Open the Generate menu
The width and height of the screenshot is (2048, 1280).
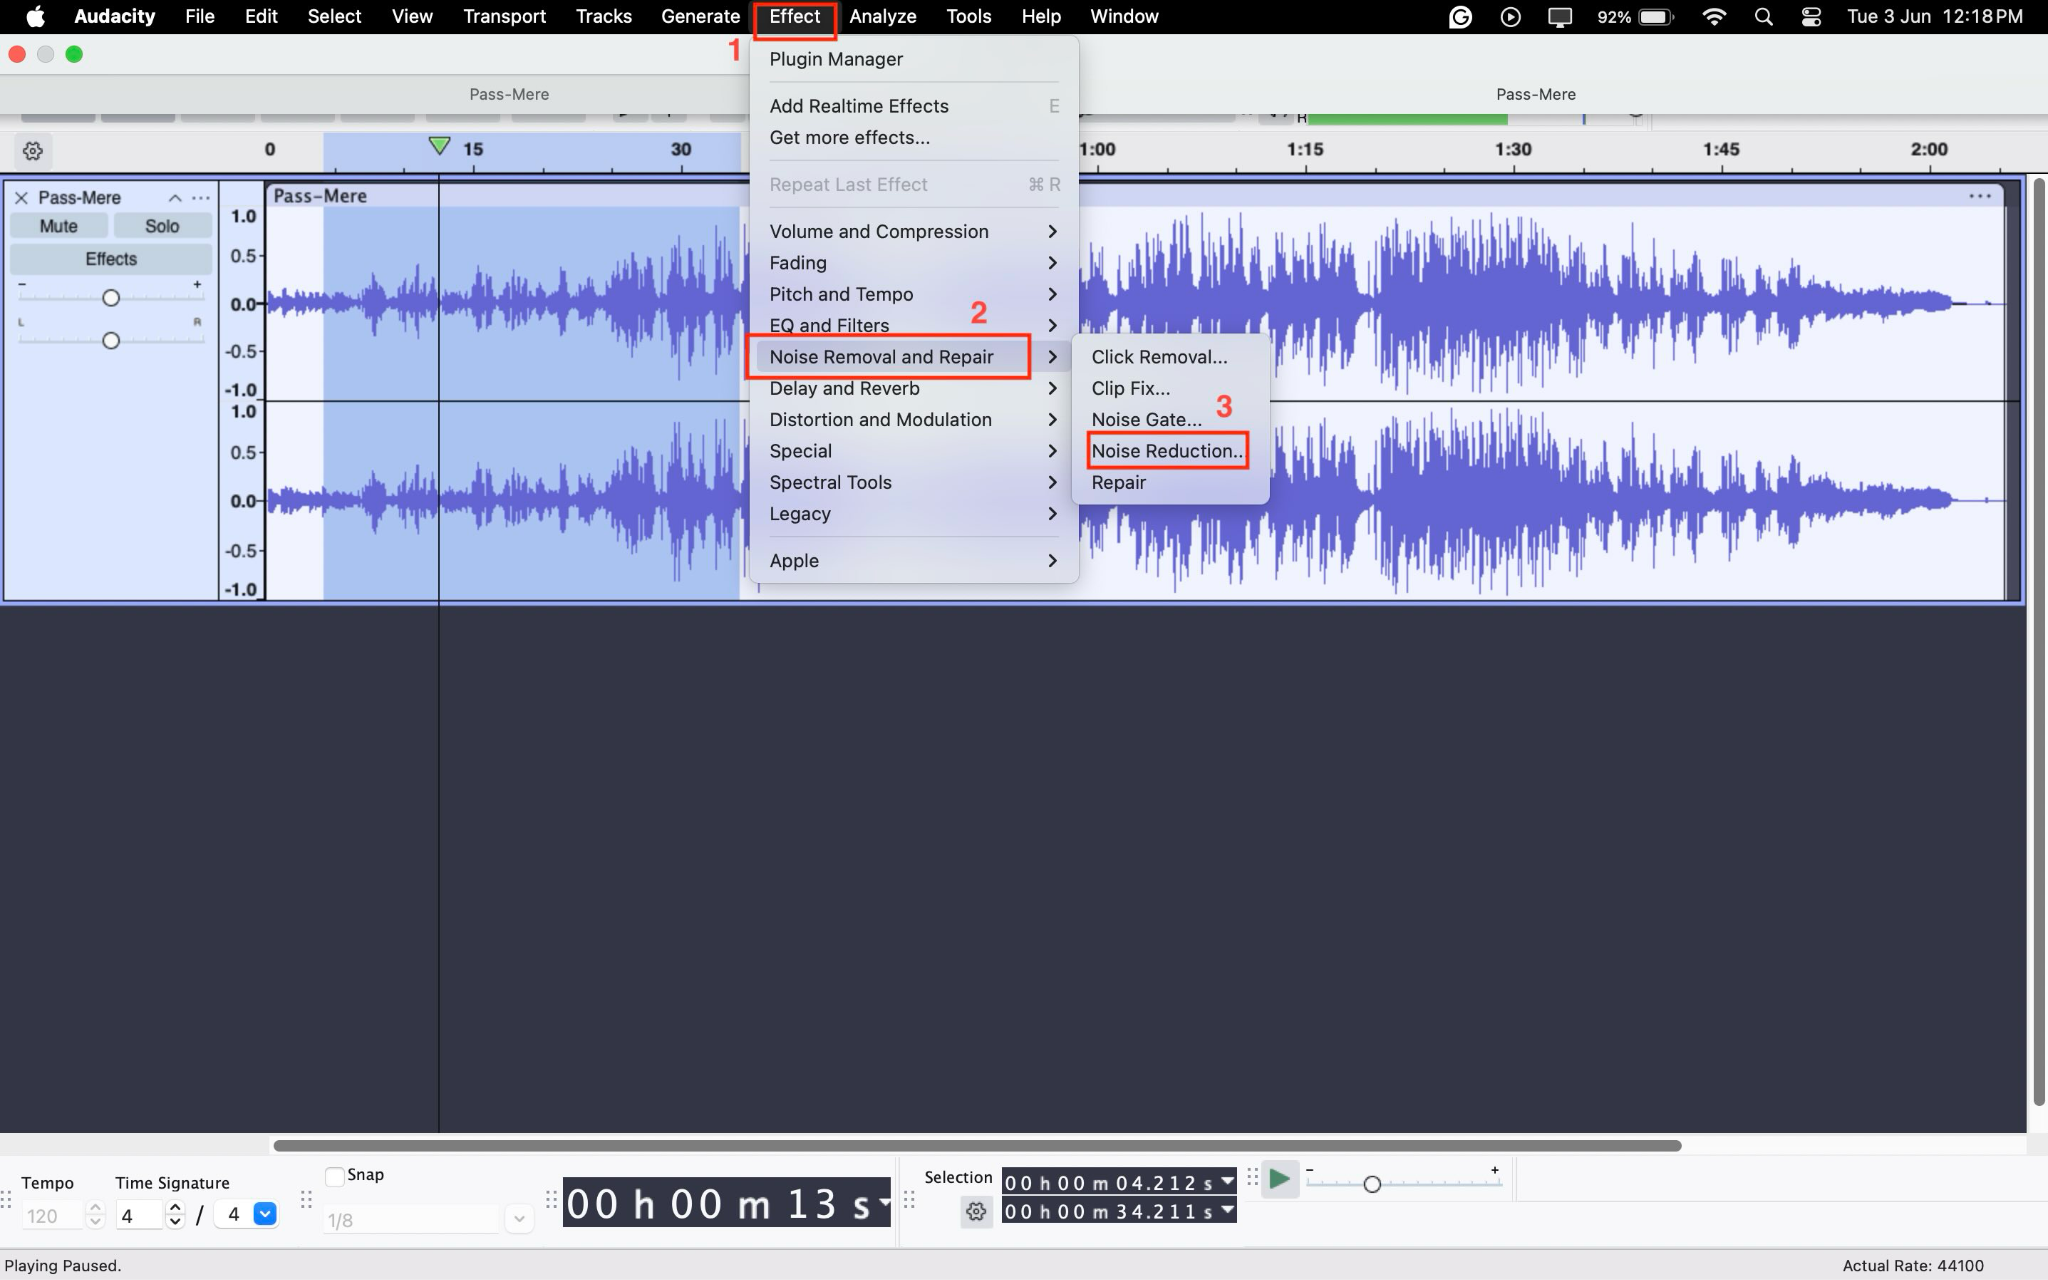700,16
